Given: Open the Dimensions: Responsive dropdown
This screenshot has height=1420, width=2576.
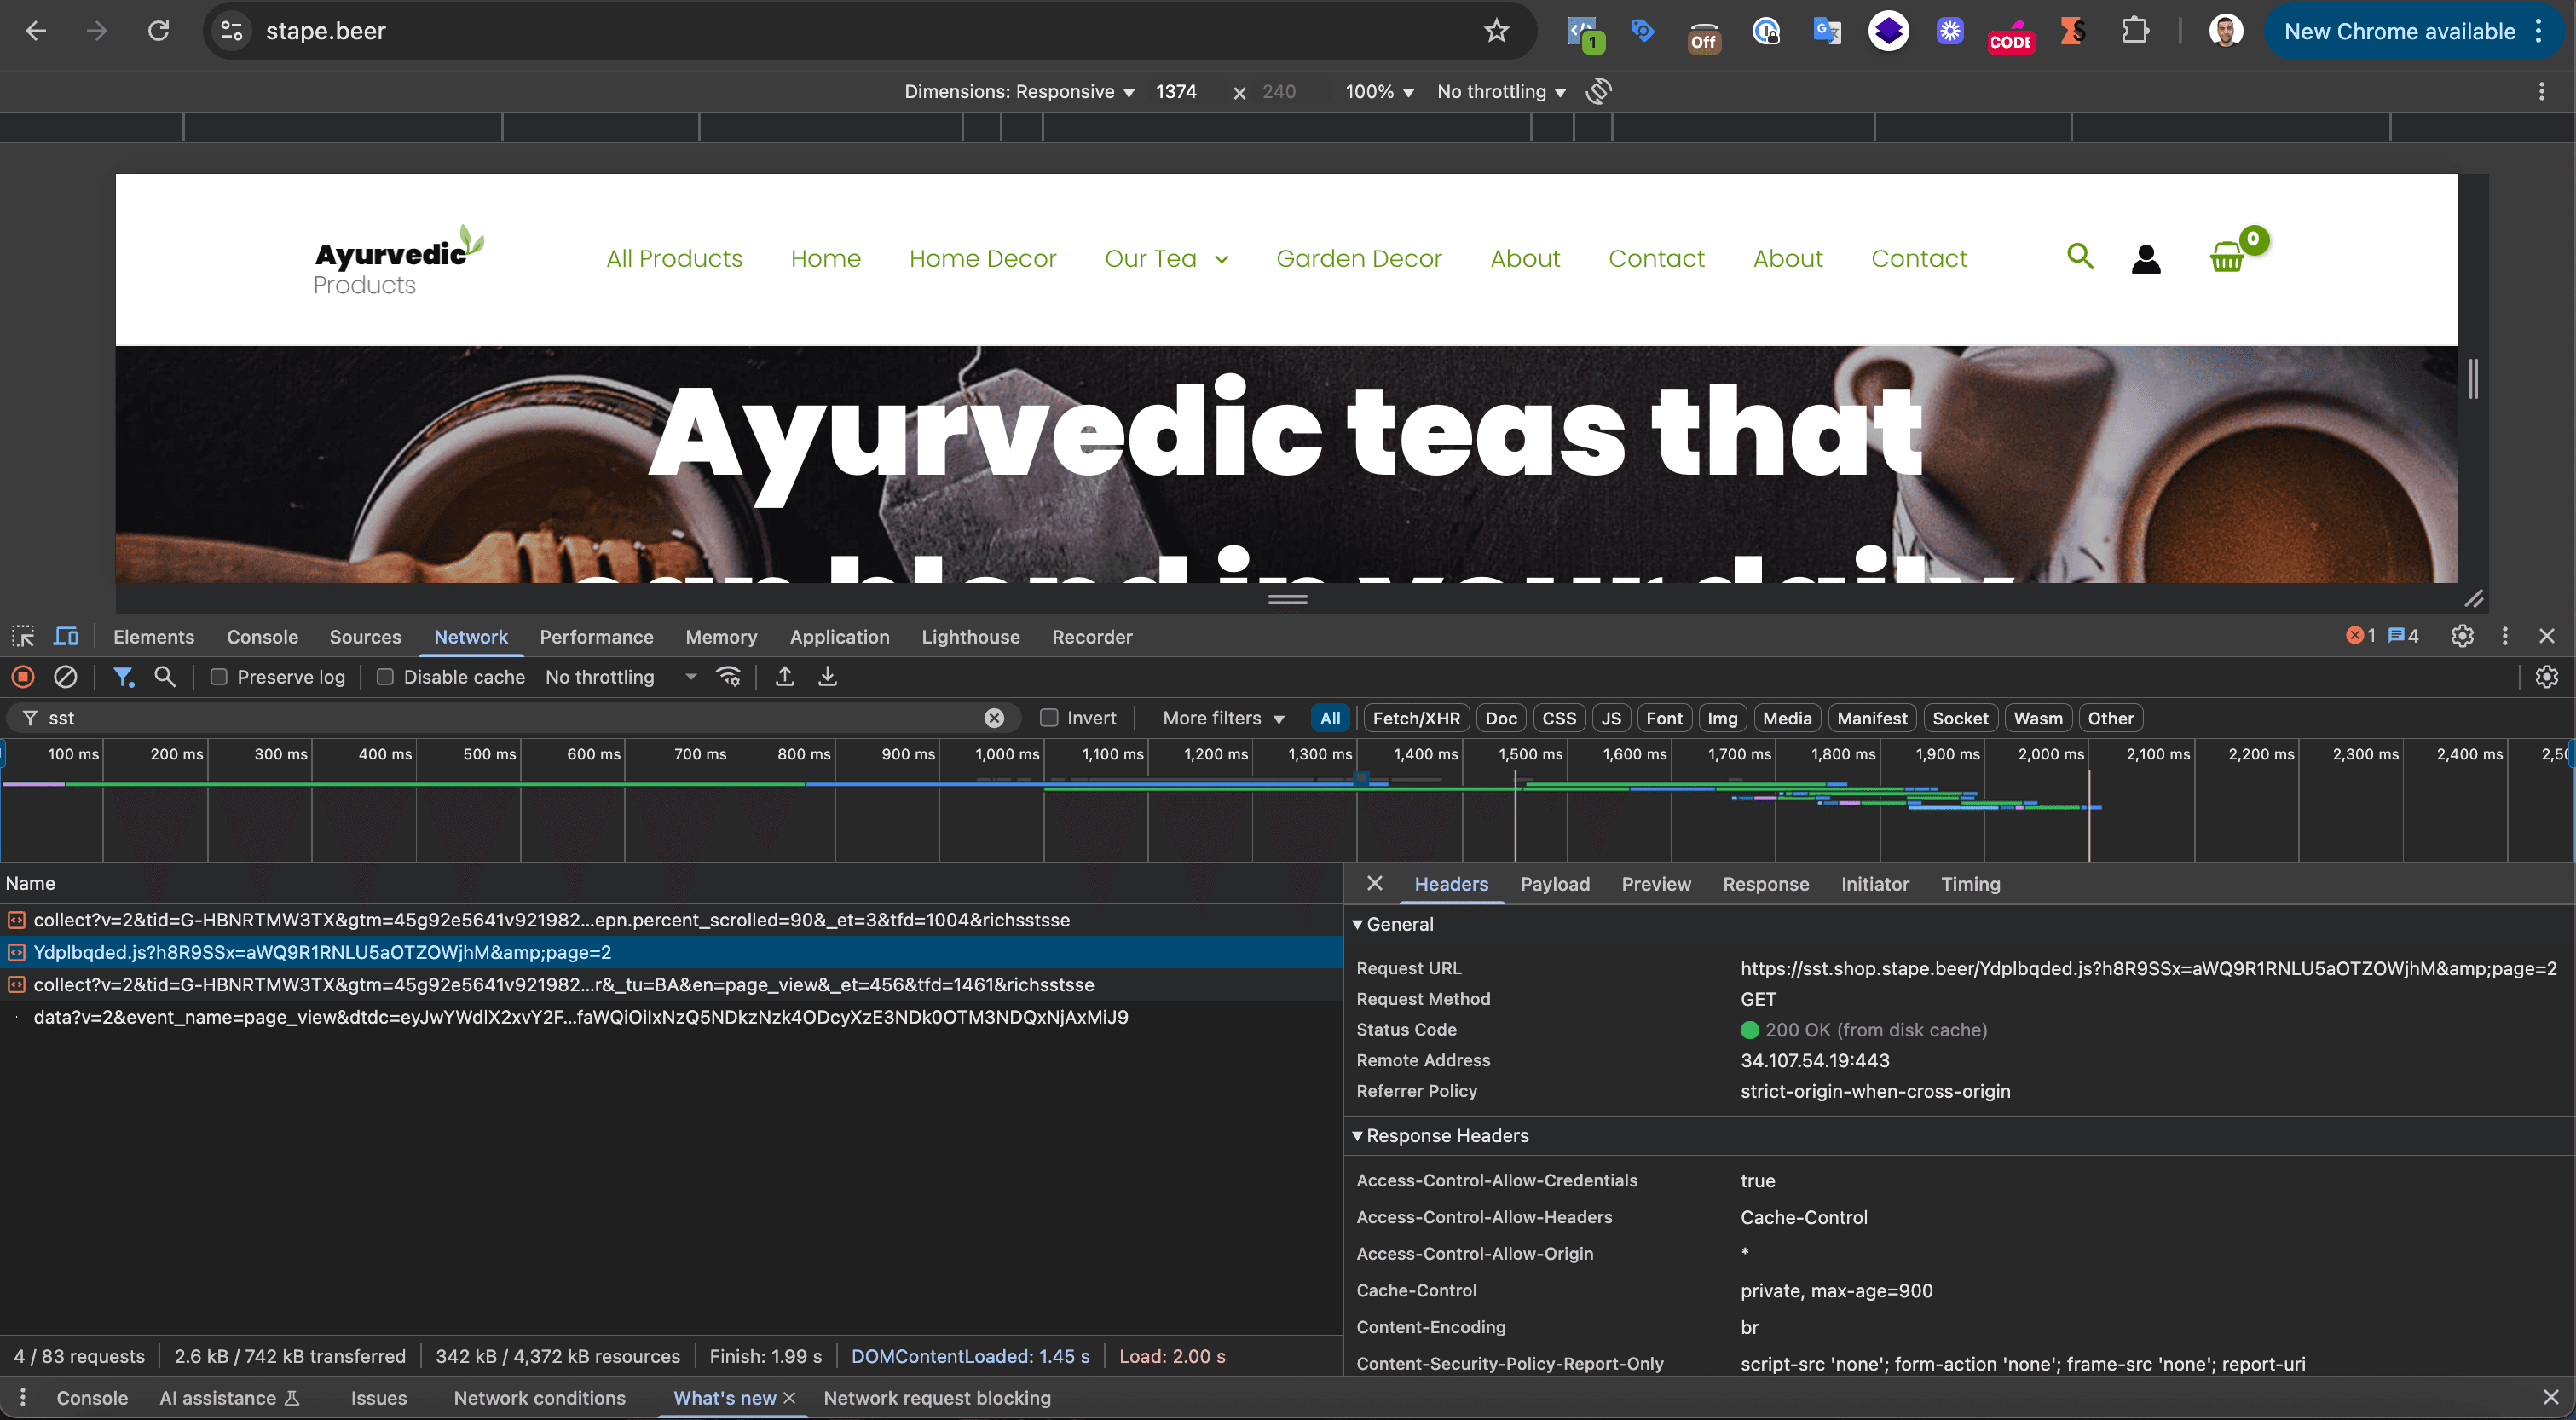Looking at the screenshot, I should 1019,91.
